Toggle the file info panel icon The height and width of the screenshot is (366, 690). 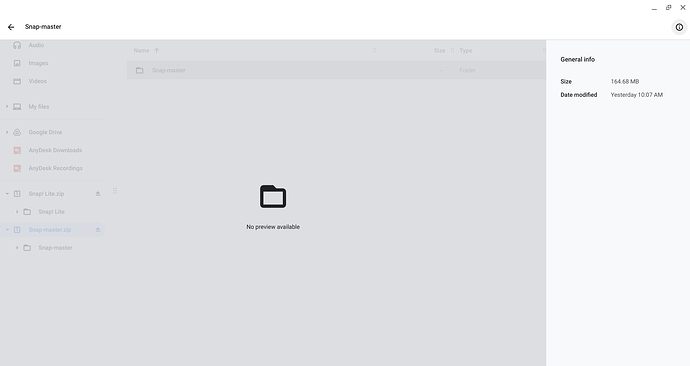pyautogui.click(x=679, y=27)
